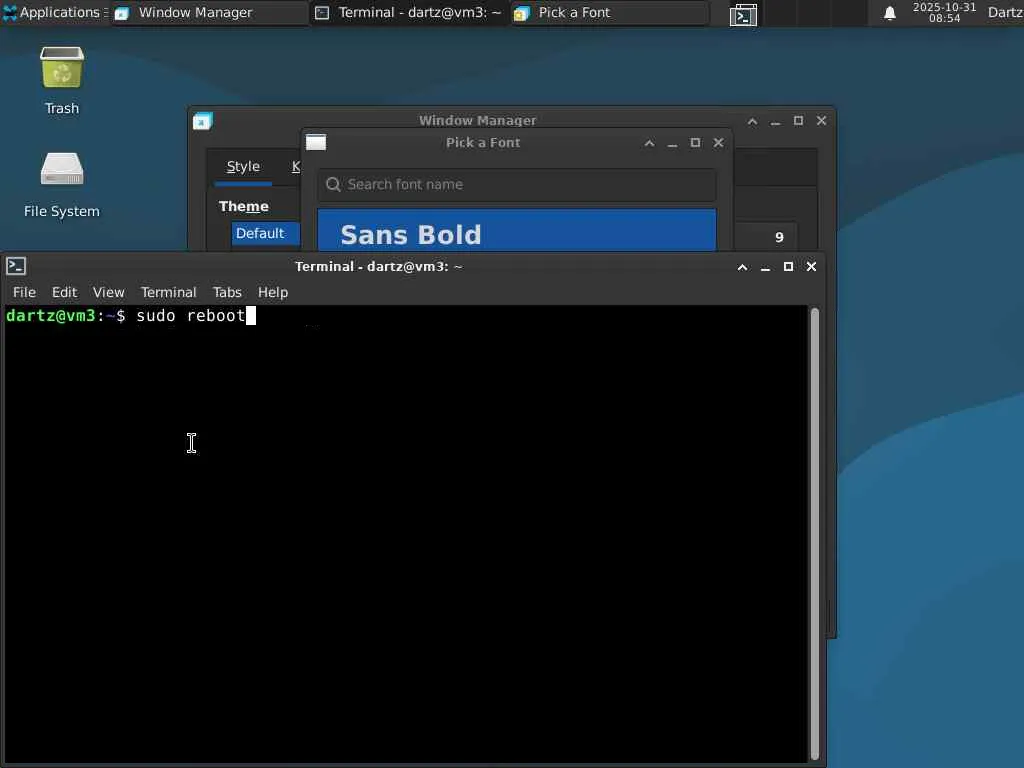Open the Terminal File menu

point(24,292)
